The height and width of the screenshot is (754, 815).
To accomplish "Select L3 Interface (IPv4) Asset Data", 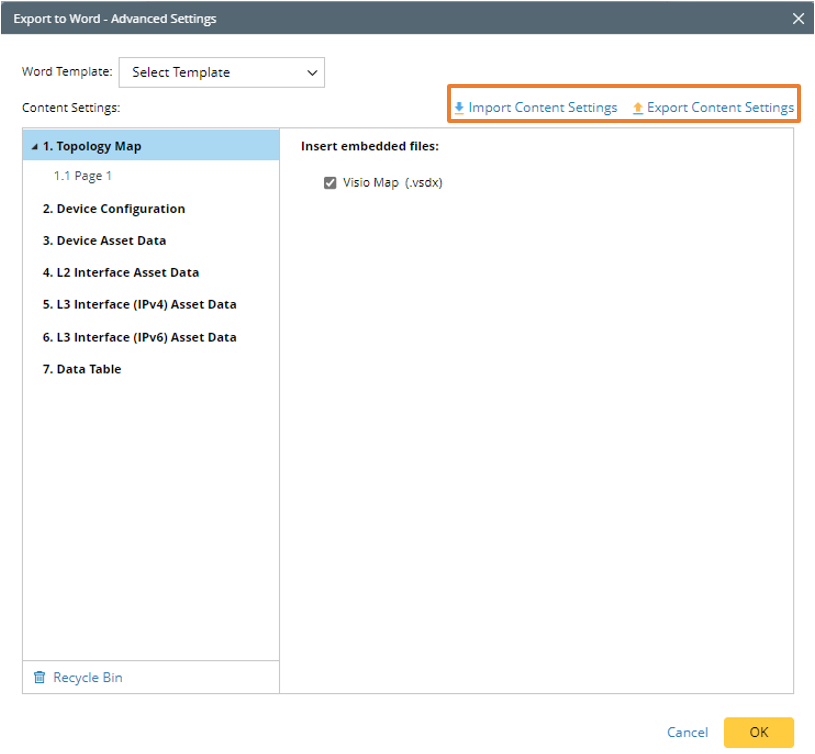I will coord(139,305).
